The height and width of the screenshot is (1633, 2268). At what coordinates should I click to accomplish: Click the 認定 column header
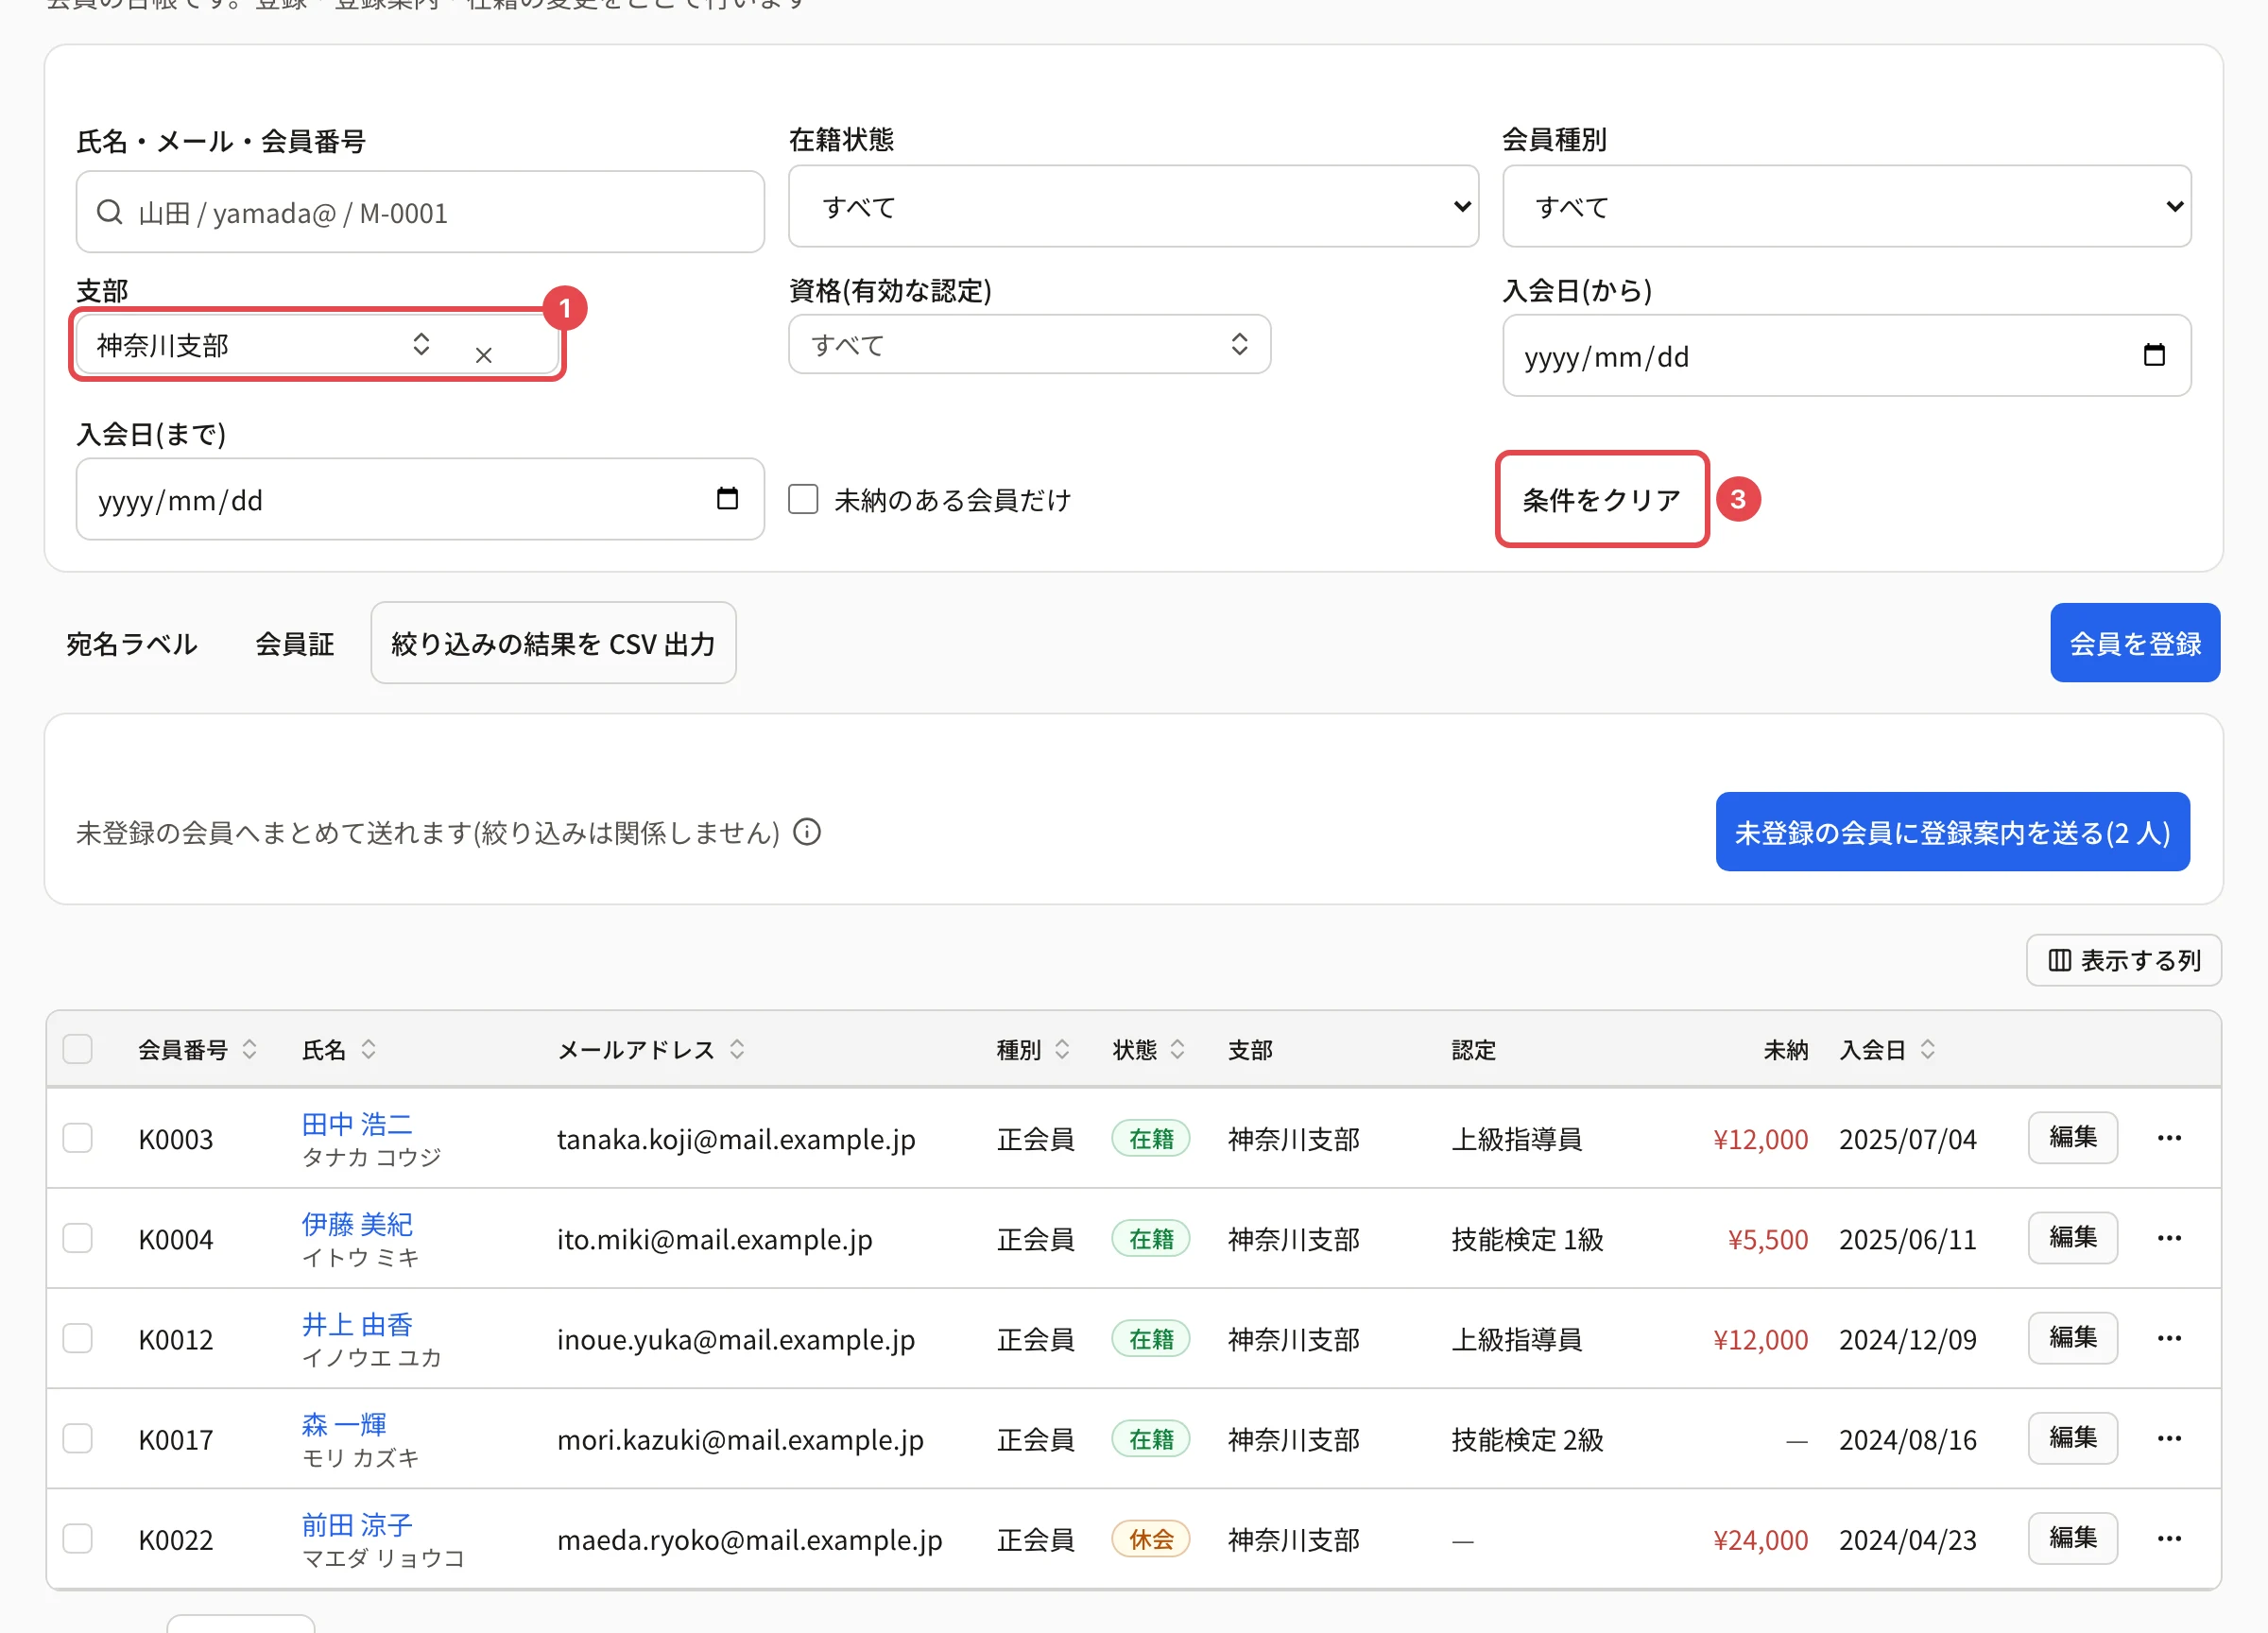(1473, 1049)
